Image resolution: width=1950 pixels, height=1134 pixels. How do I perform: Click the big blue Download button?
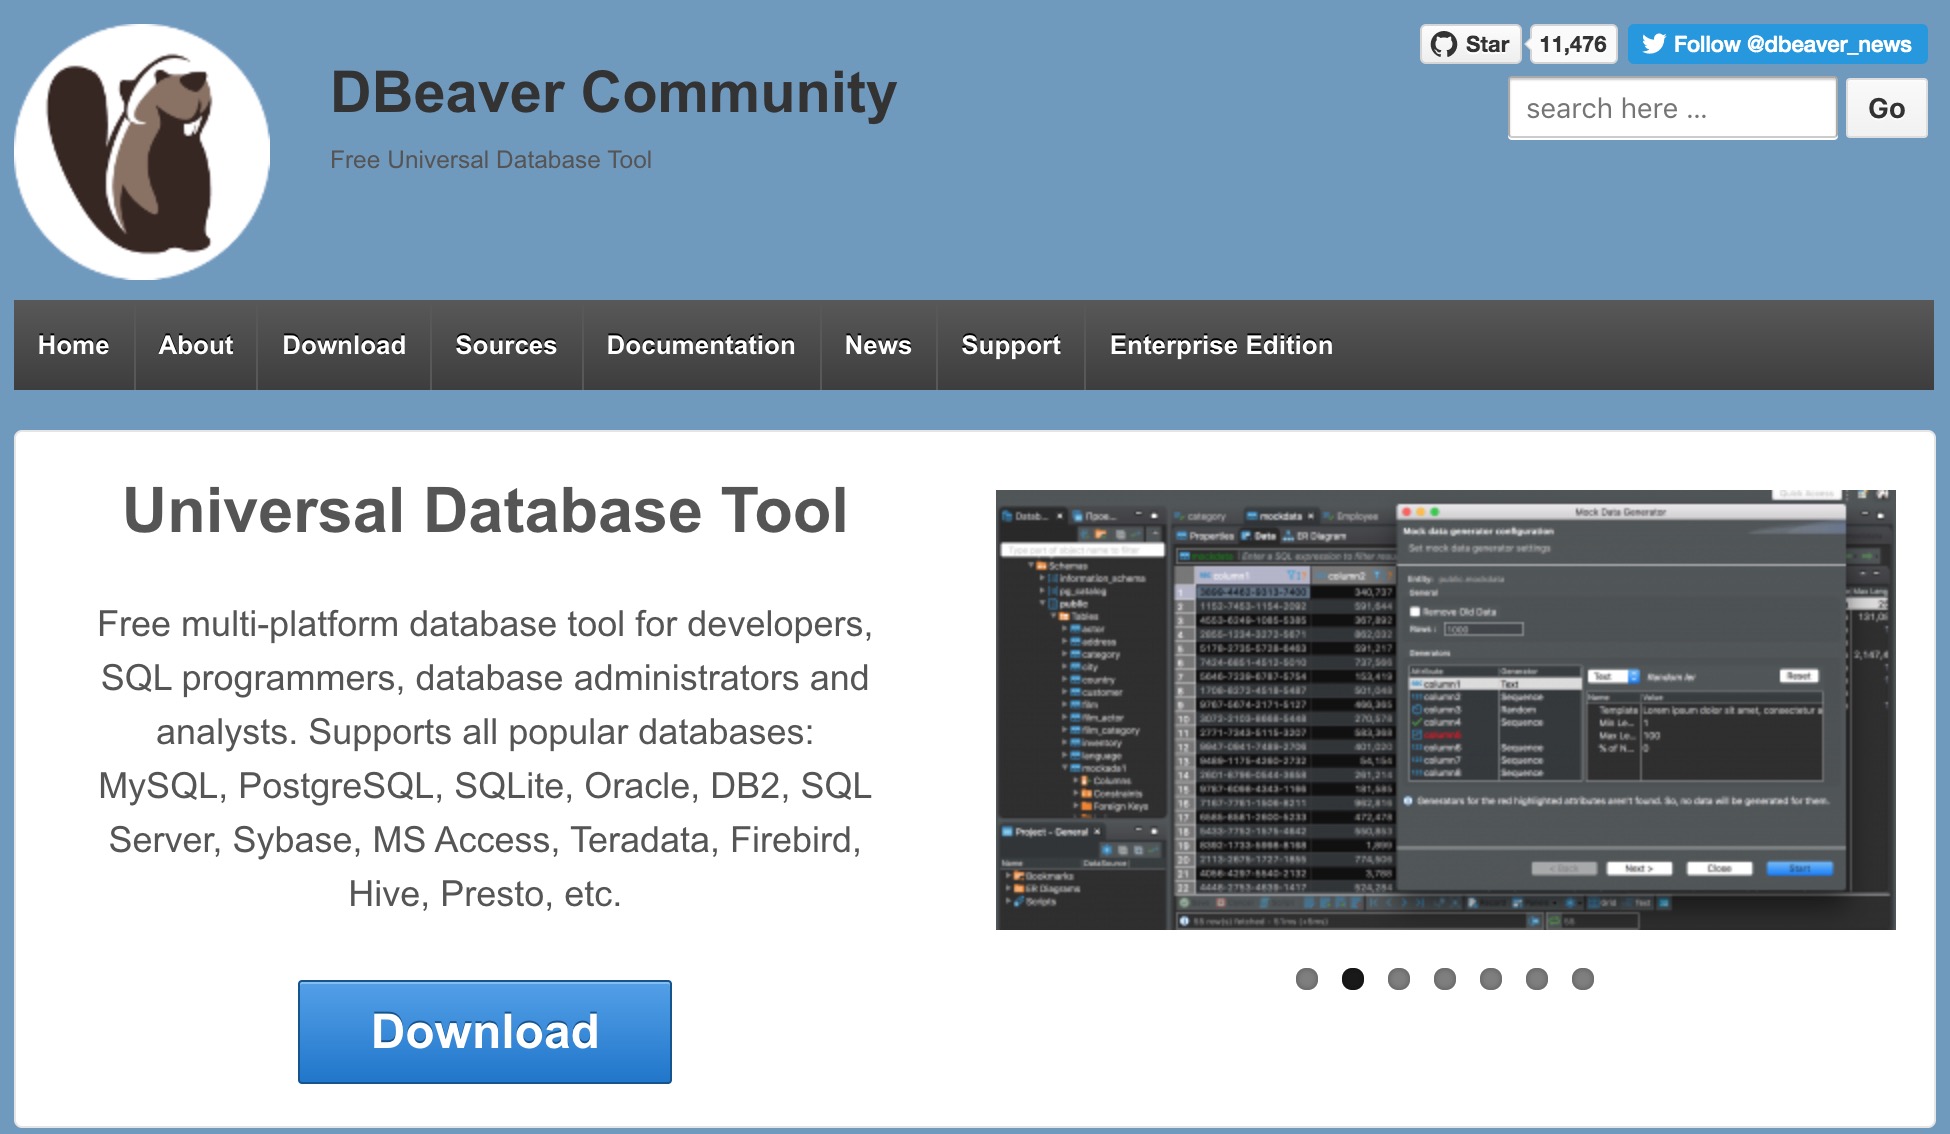point(485,1031)
